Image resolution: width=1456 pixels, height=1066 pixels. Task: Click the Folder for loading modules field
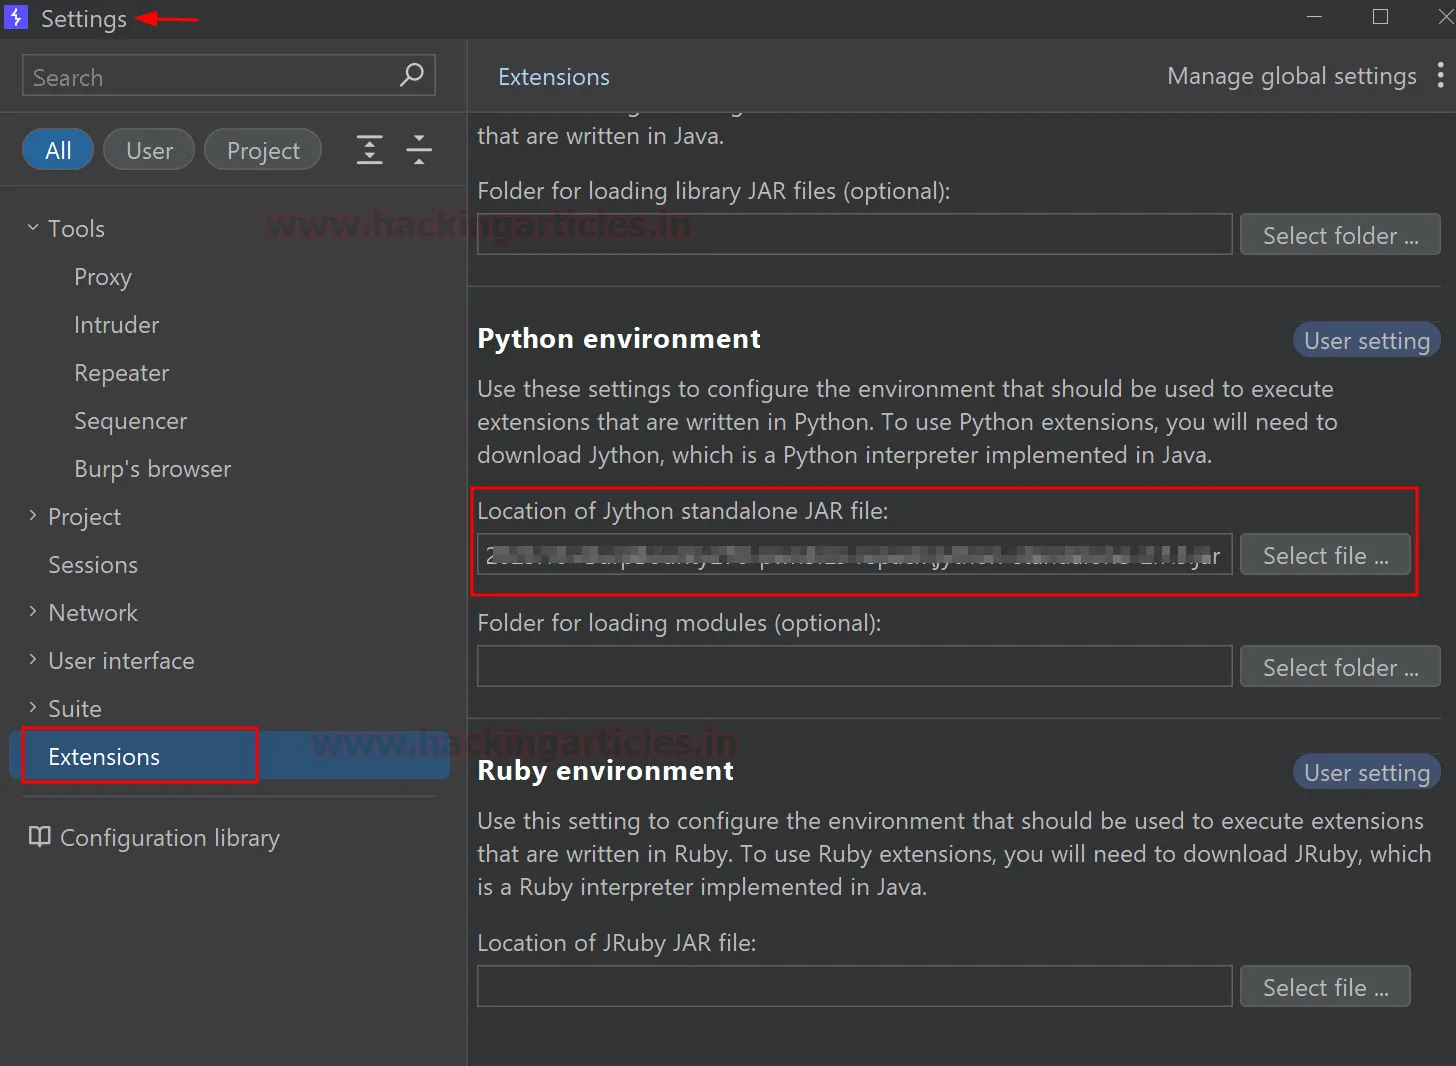[x=854, y=666]
